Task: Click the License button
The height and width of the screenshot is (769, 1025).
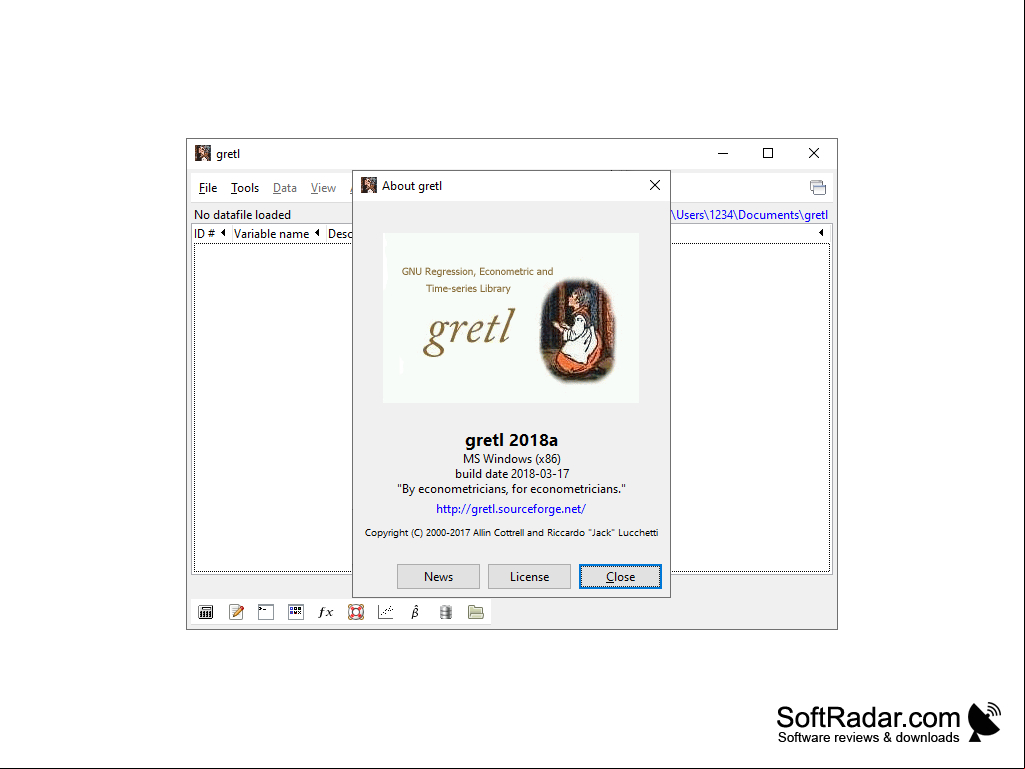Action: (529, 577)
